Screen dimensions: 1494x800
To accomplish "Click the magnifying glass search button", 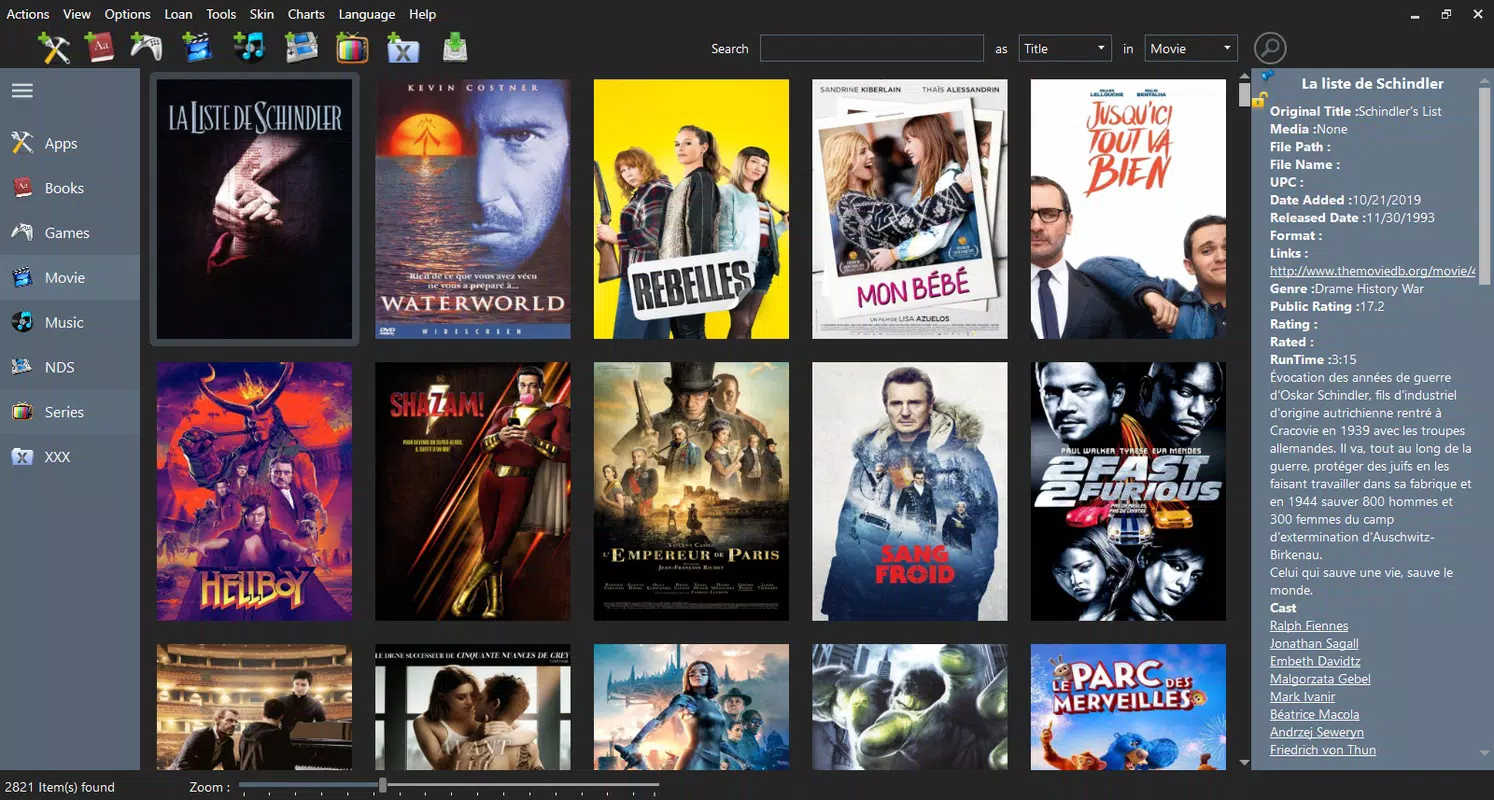I will (x=1270, y=48).
